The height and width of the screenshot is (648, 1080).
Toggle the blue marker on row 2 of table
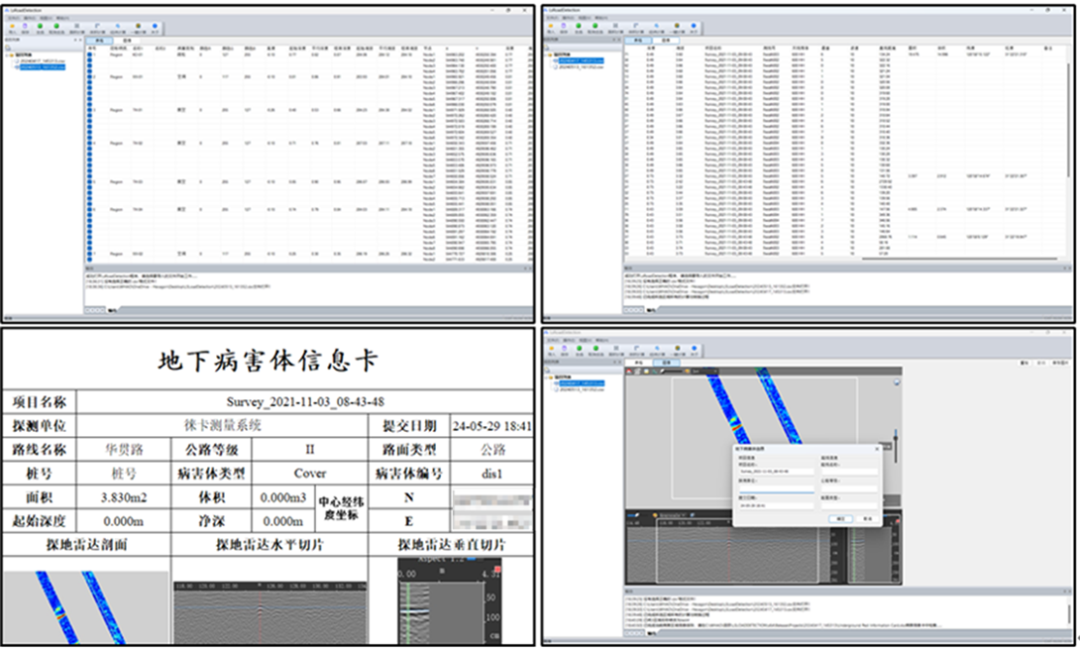[x=91, y=58]
